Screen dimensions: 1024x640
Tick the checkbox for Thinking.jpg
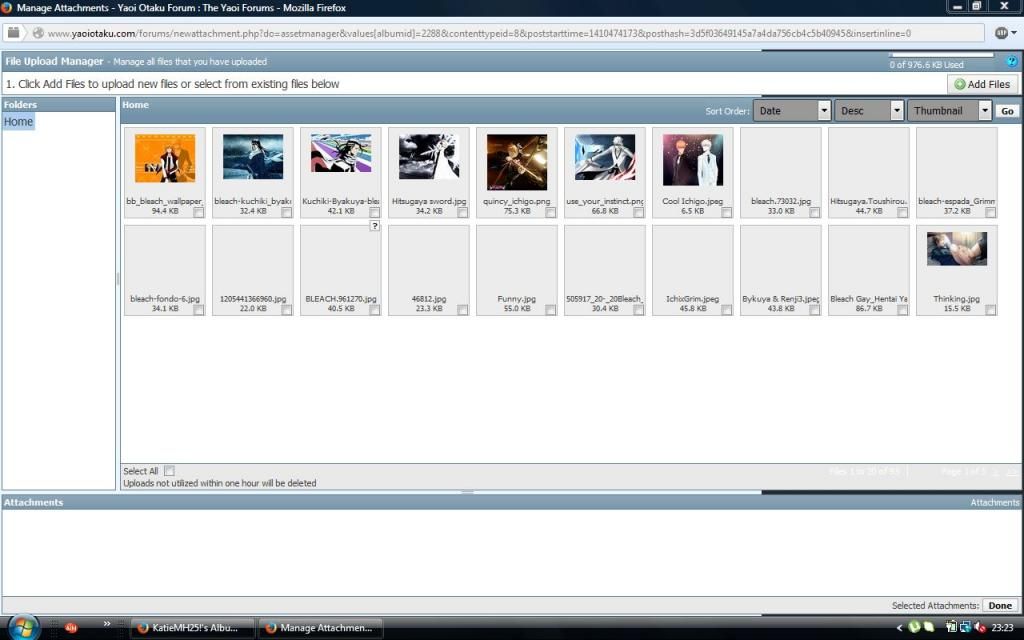click(991, 310)
